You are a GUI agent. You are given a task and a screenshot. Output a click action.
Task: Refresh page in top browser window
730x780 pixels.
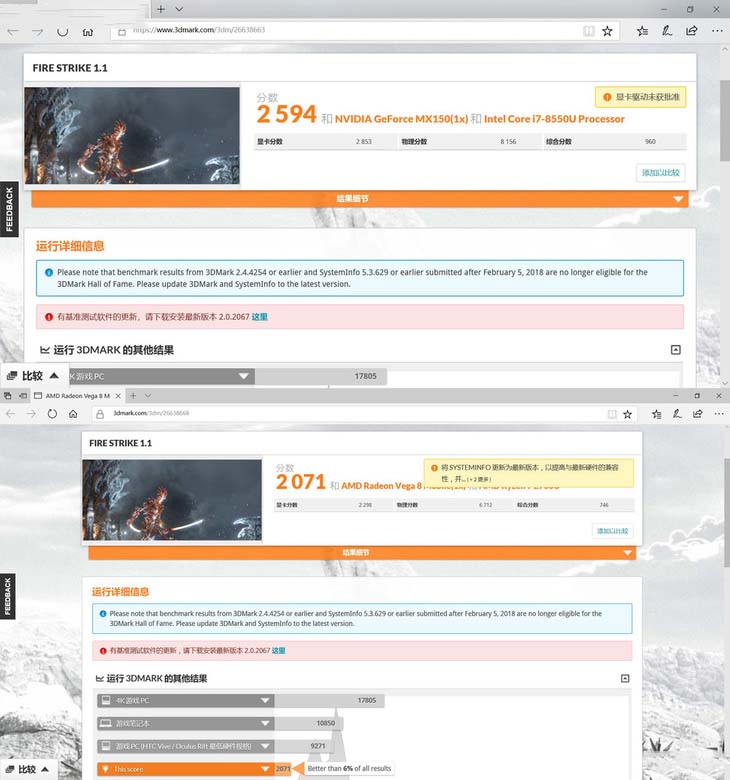coord(62,31)
